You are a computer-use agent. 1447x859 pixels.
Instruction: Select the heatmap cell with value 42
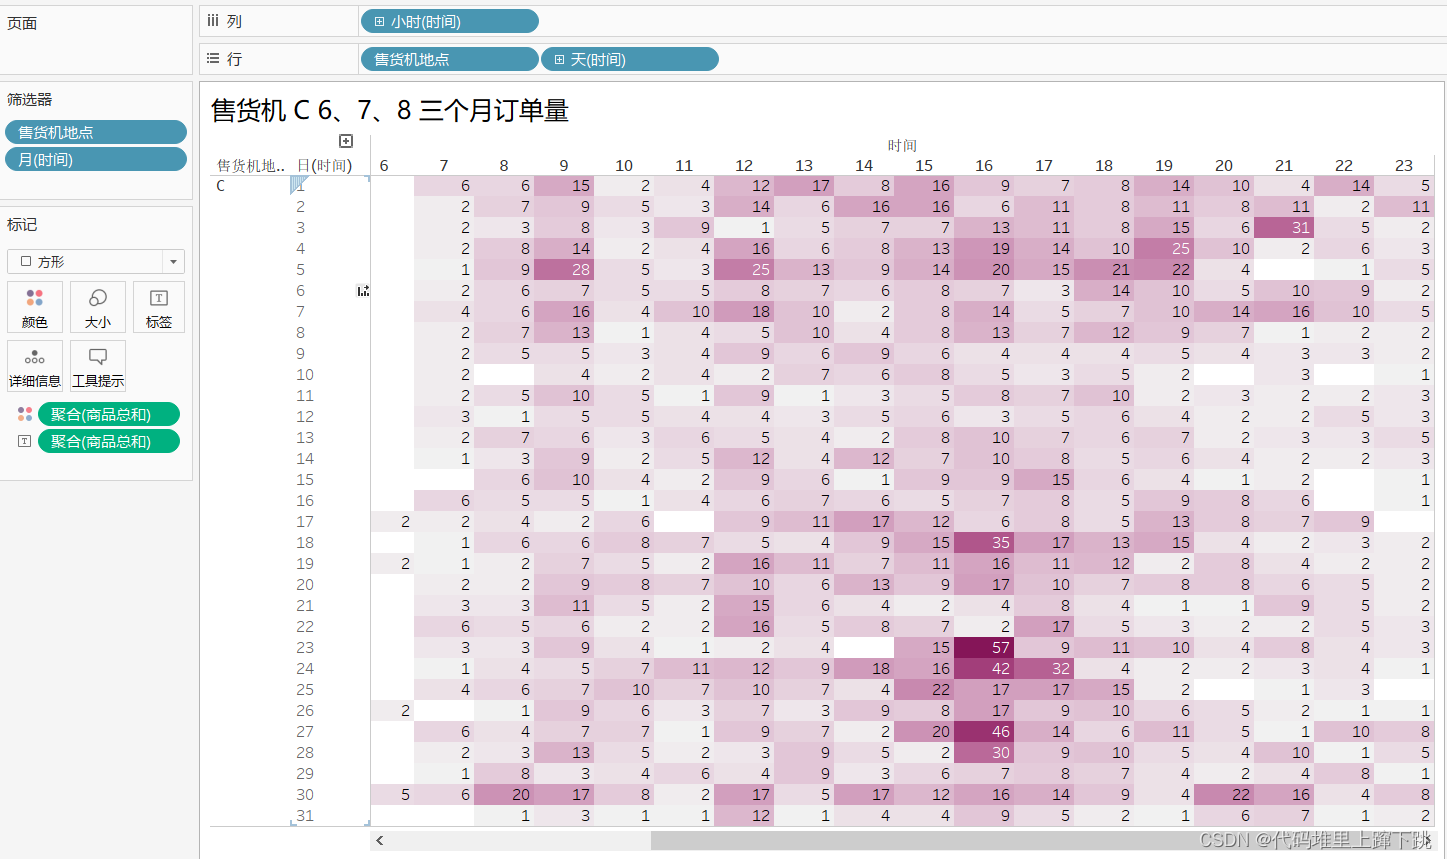(984, 669)
